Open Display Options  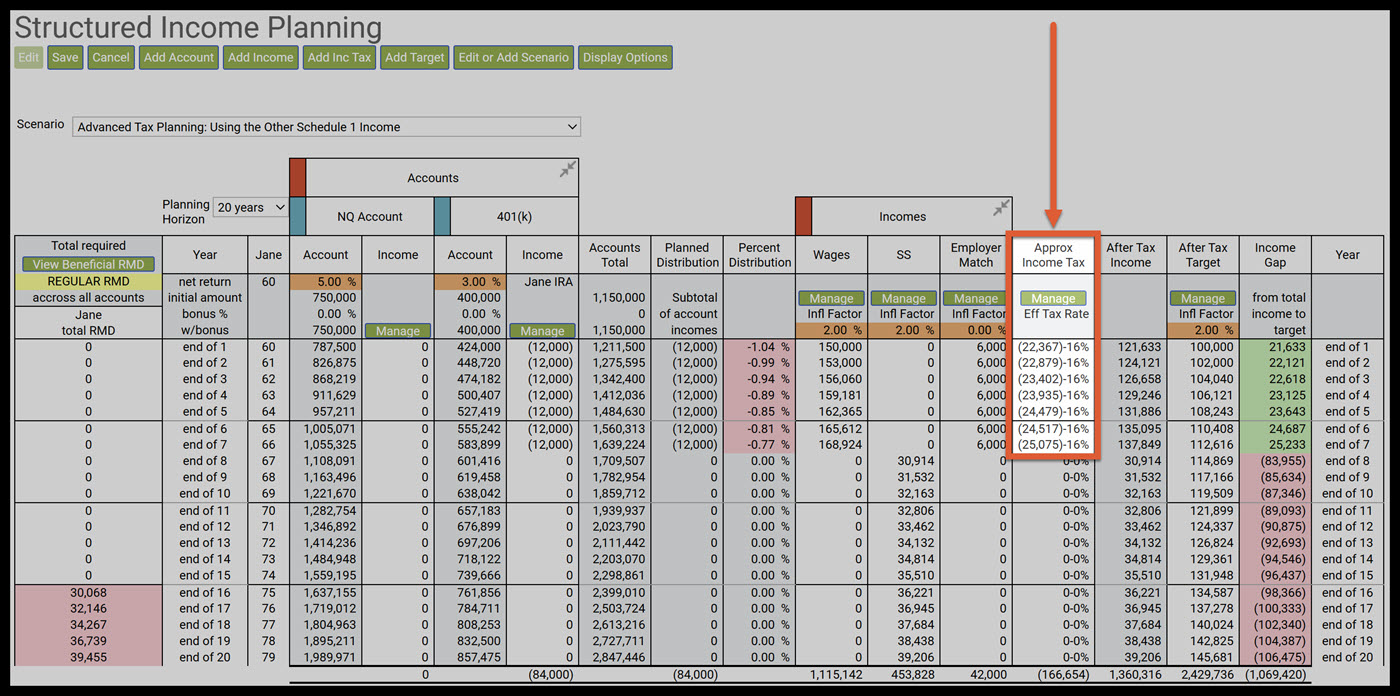click(625, 57)
